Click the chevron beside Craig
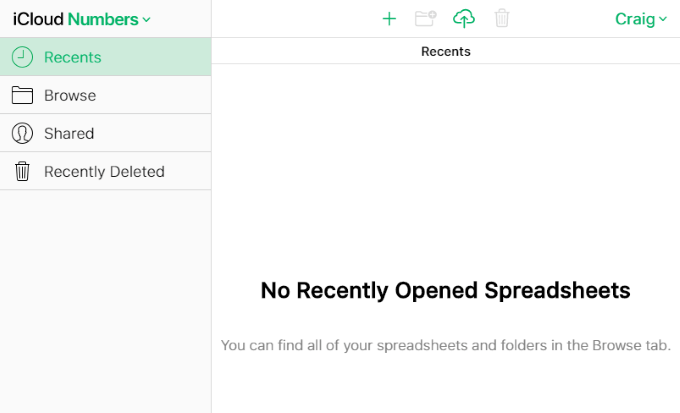 (663, 19)
